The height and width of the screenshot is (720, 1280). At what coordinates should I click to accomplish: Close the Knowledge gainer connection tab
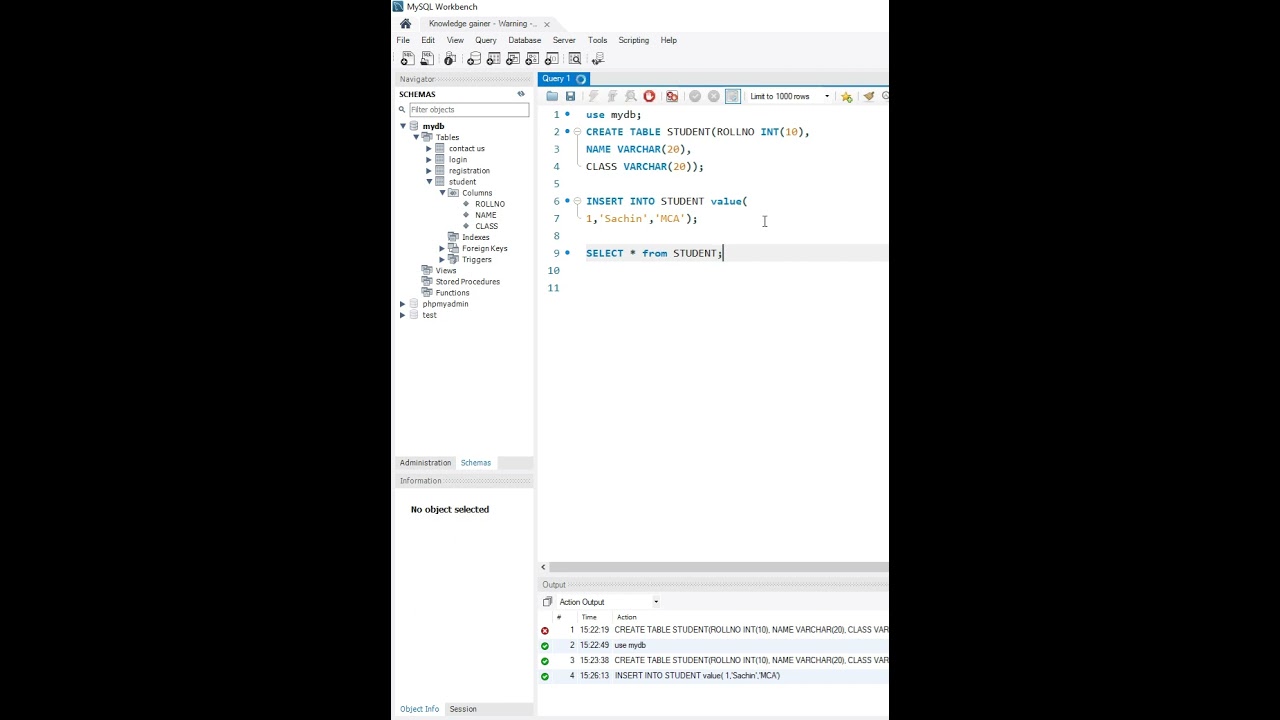coord(547,24)
